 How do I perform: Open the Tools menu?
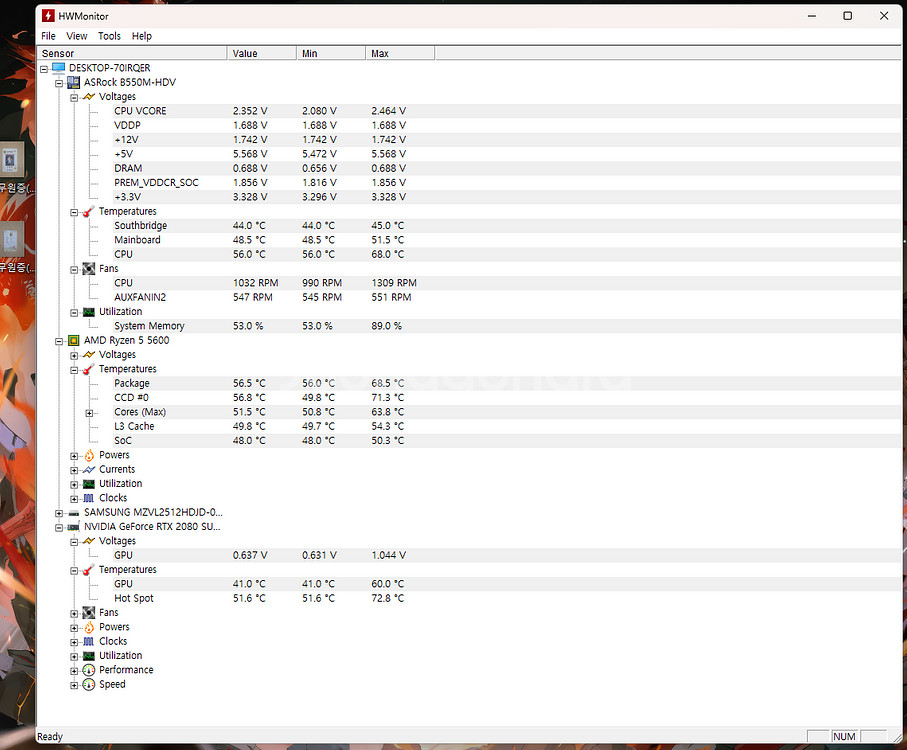(109, 36)
